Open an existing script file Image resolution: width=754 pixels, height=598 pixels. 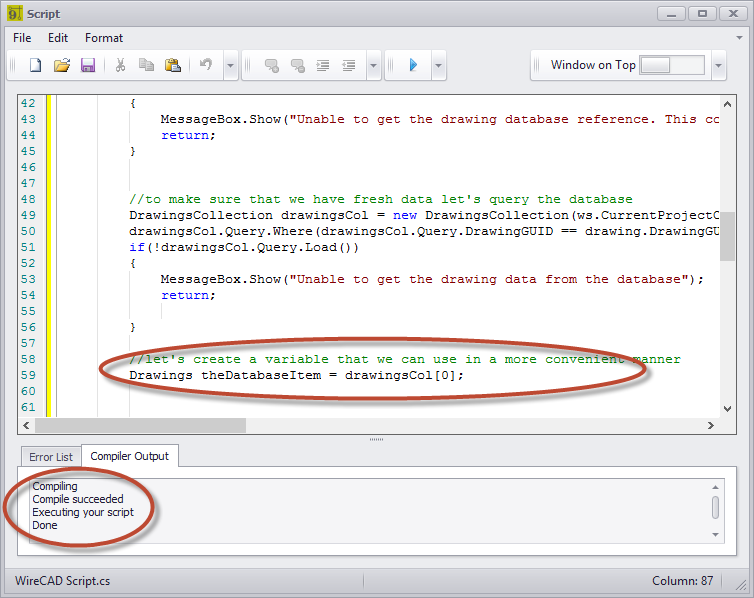pos(62,65)
